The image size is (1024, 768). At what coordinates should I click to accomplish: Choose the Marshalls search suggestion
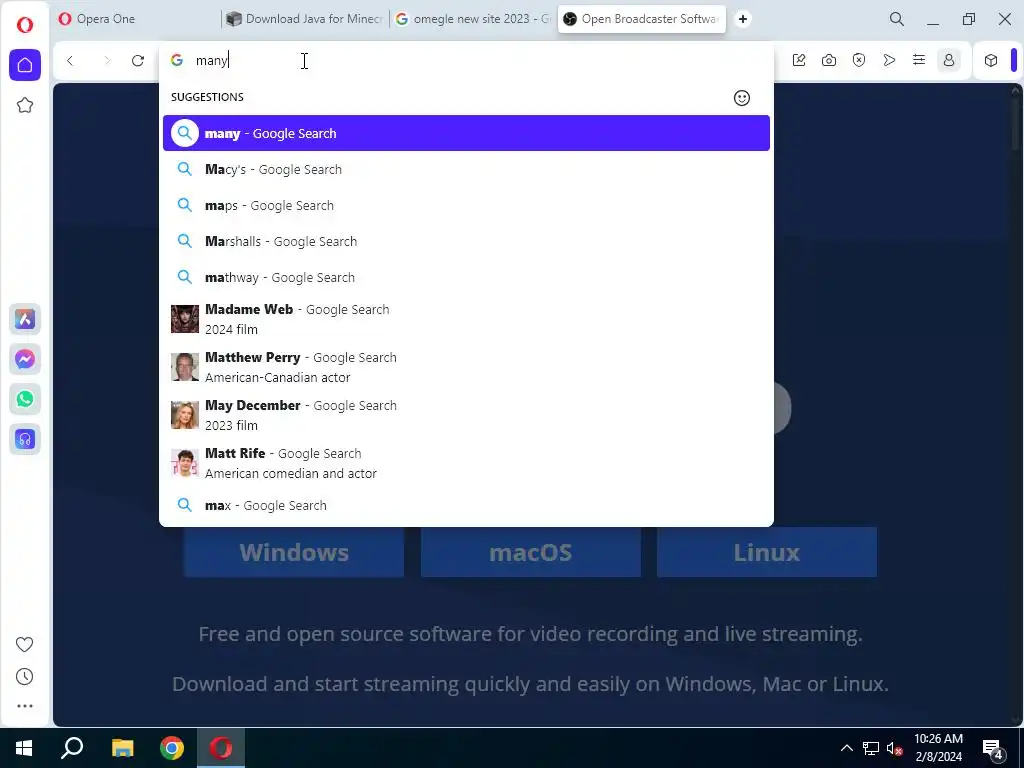coord(466,241)
